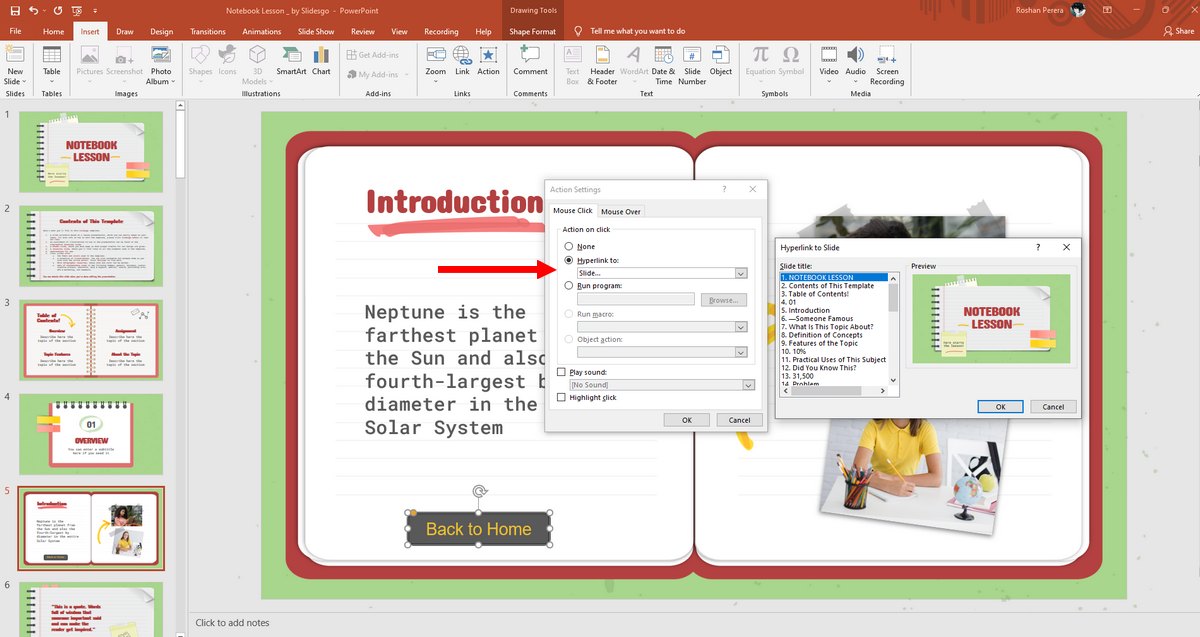Image resolution: width=1200 pixels, height=637 pixels.
Task: Click Cancel in Action Settings dialog
Action: click(740, 420)
